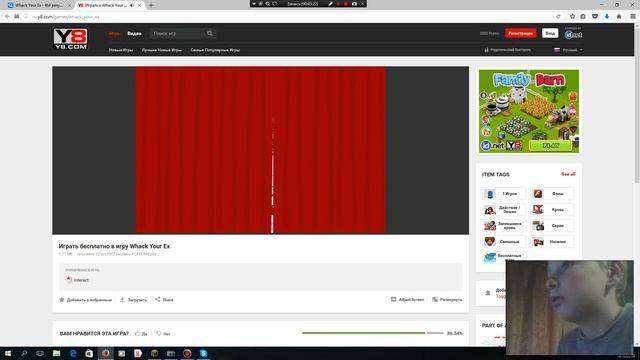
Task: Click the search magnifier icon
Action: pos(209,33)
